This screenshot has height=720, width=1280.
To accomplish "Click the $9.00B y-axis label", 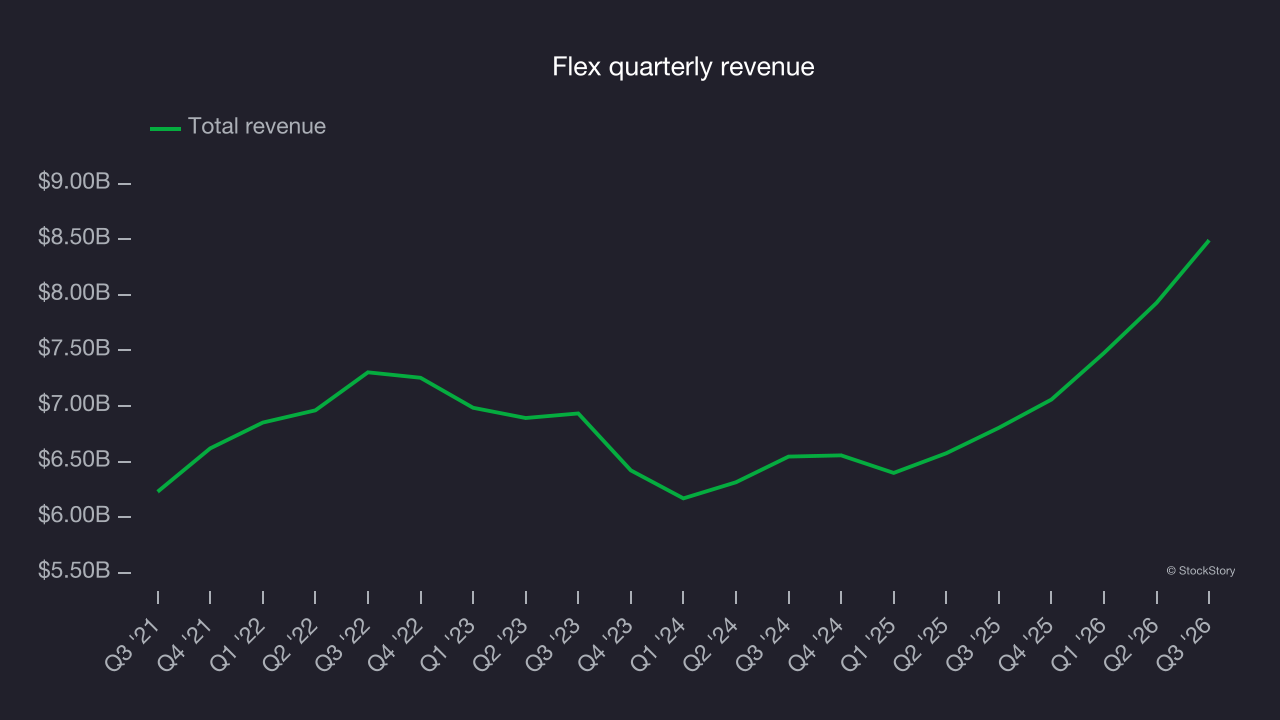I will pos(74,182).
